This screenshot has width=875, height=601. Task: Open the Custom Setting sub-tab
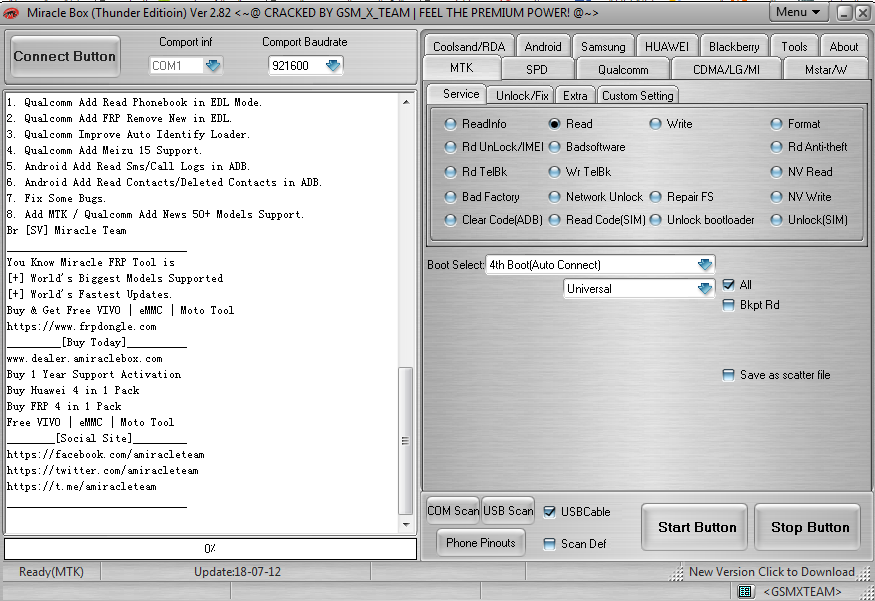[x=638, y=95]
